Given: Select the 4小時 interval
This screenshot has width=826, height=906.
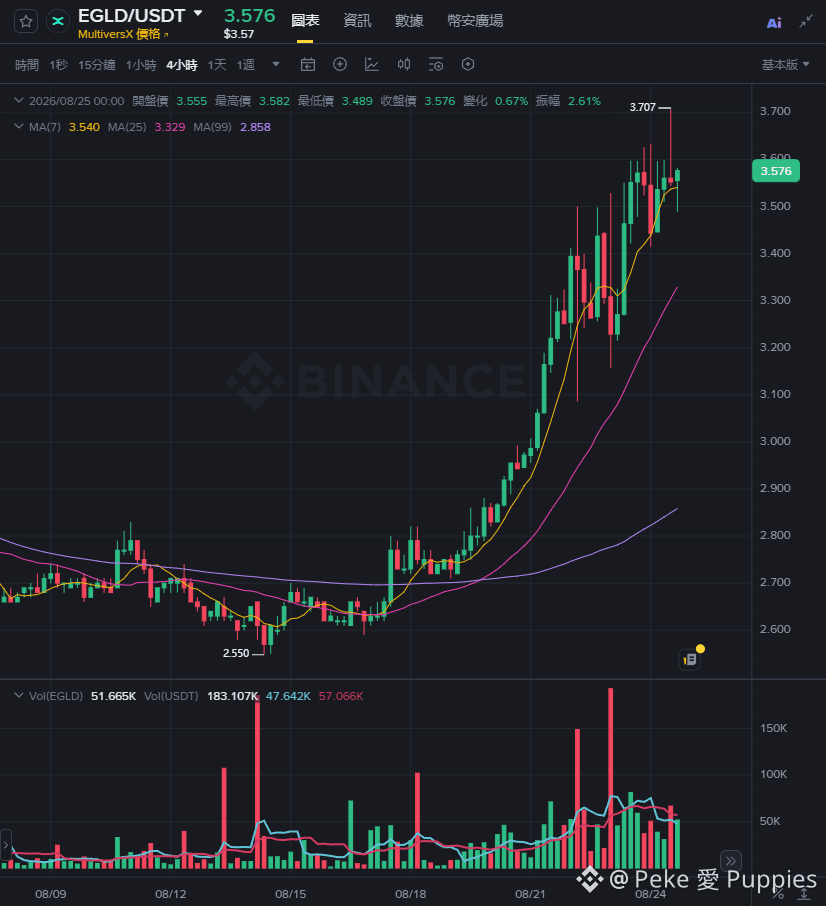Looking at the screenshot, I should [x=182, y=65].
